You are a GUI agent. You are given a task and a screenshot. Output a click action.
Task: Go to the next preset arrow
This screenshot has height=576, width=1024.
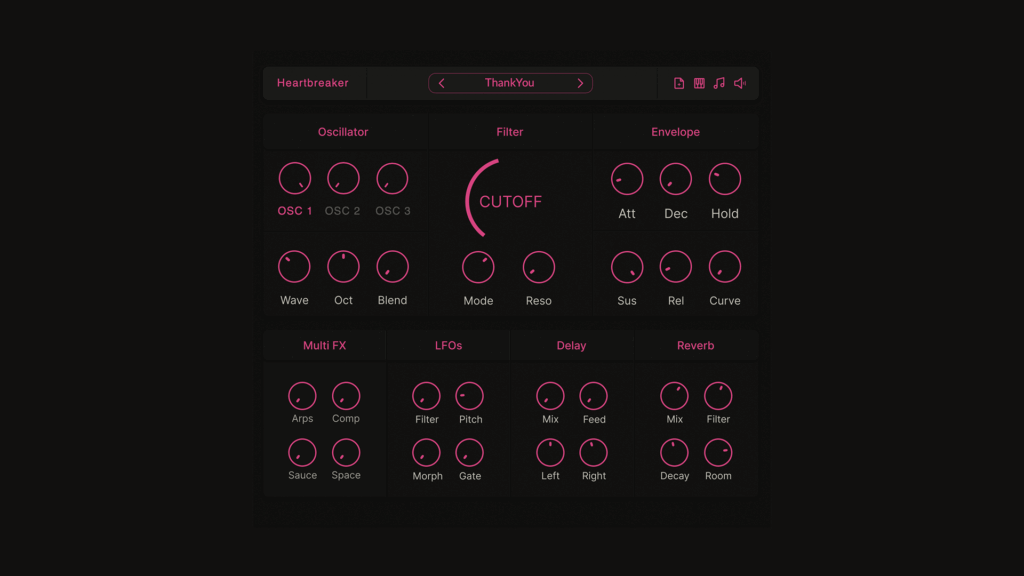(x=580, y=84)
